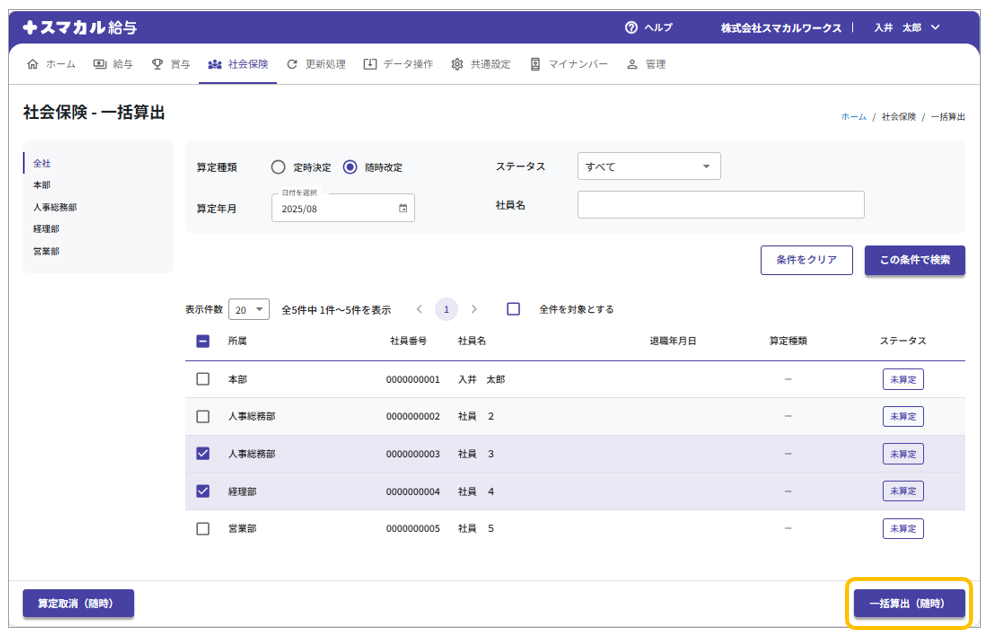Viewport: 987px width, 636px height.
Task: Switch to the データ操作 menu tab
Action: (x=398, y=64)
